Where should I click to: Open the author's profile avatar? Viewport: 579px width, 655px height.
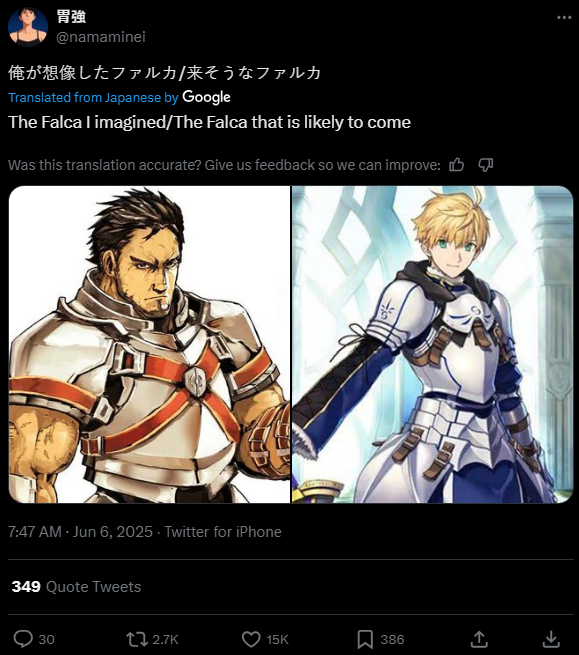tap(28, 27)
